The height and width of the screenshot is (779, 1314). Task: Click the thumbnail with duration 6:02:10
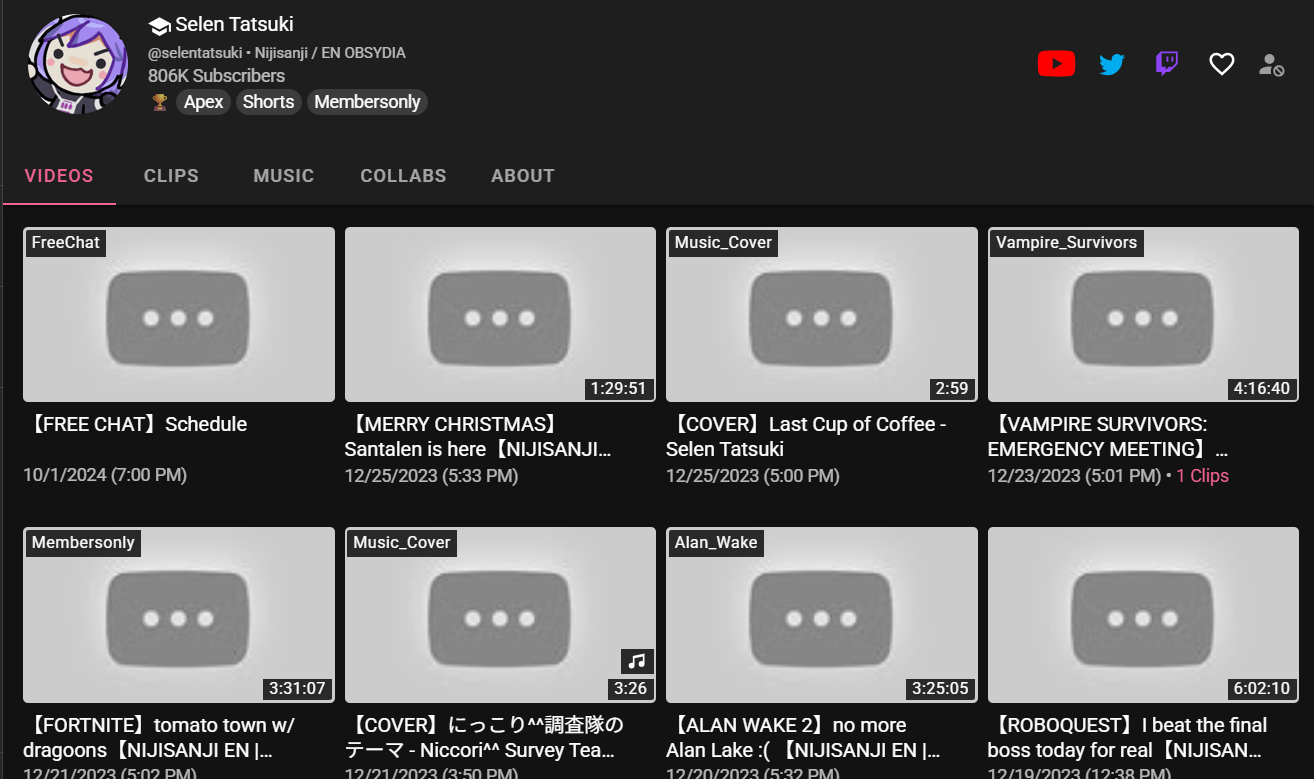click(1143, 615)
